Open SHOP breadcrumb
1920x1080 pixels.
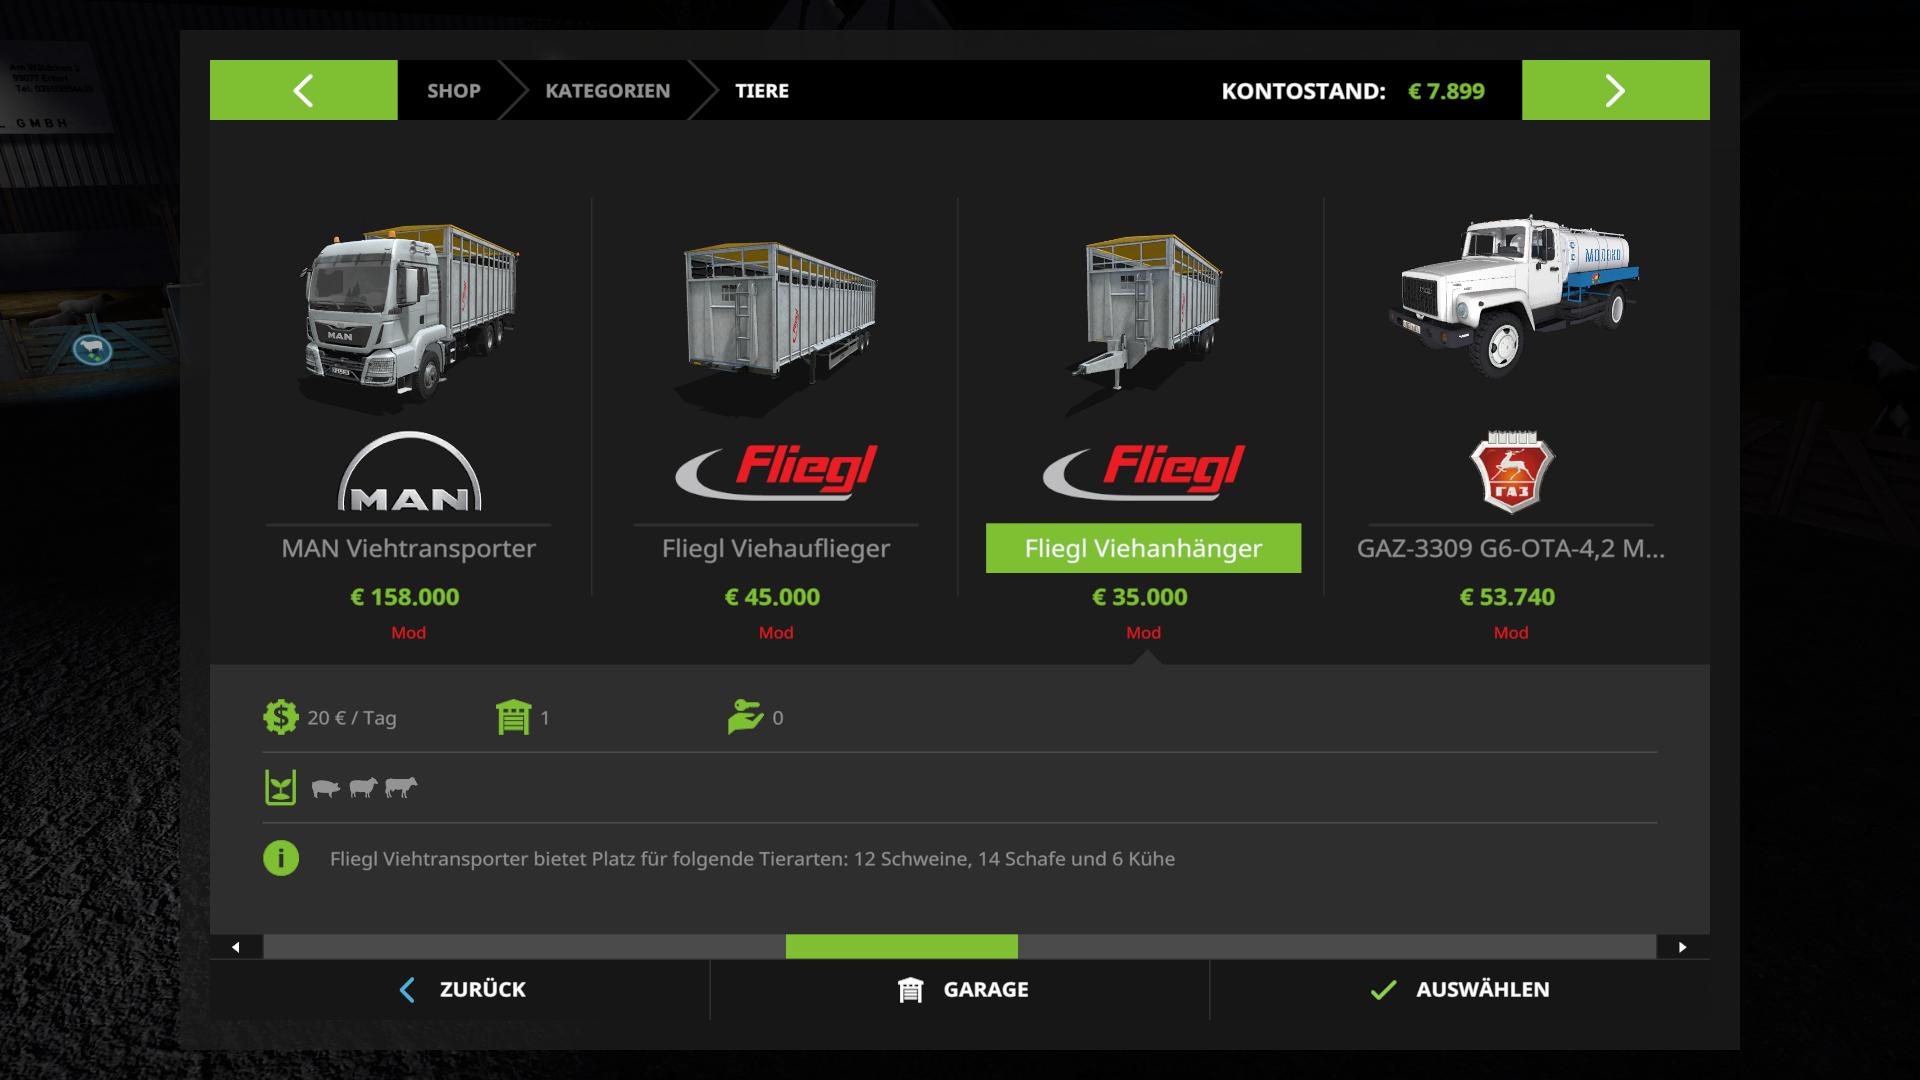[453, 91]
